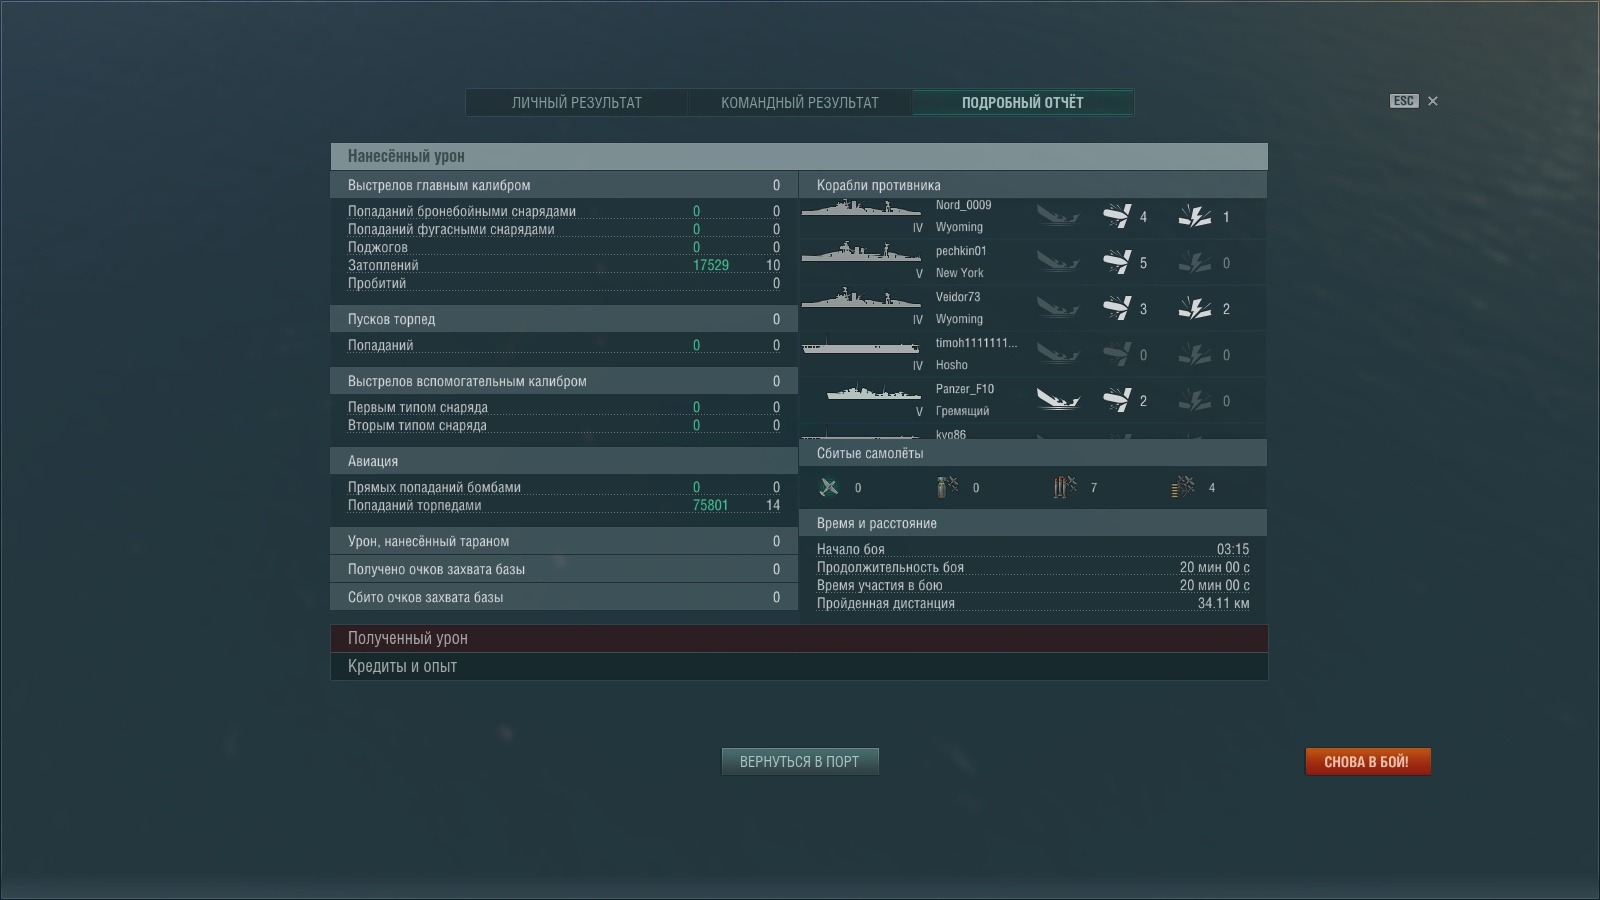Click the New York ship silhouette
This screenshot has height=900, width=1600.
pos(860,253)
